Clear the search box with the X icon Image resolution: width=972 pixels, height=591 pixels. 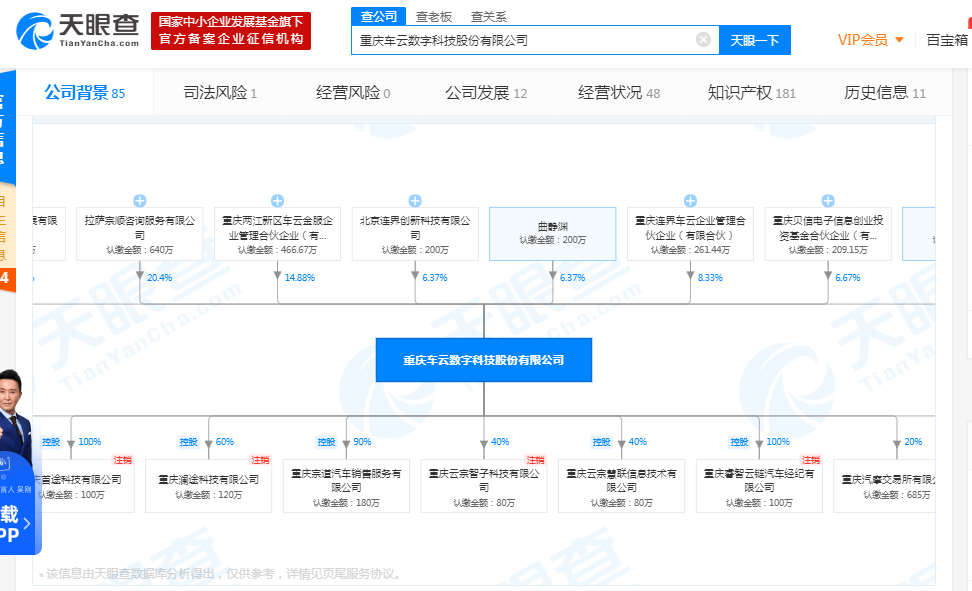pyautogui.click(x=703, y=39)
